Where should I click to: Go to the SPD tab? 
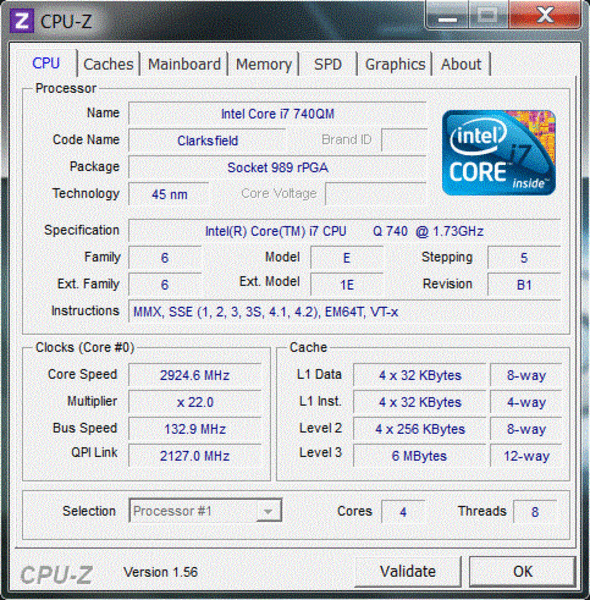pyautogui.click(x=328, y=64)
